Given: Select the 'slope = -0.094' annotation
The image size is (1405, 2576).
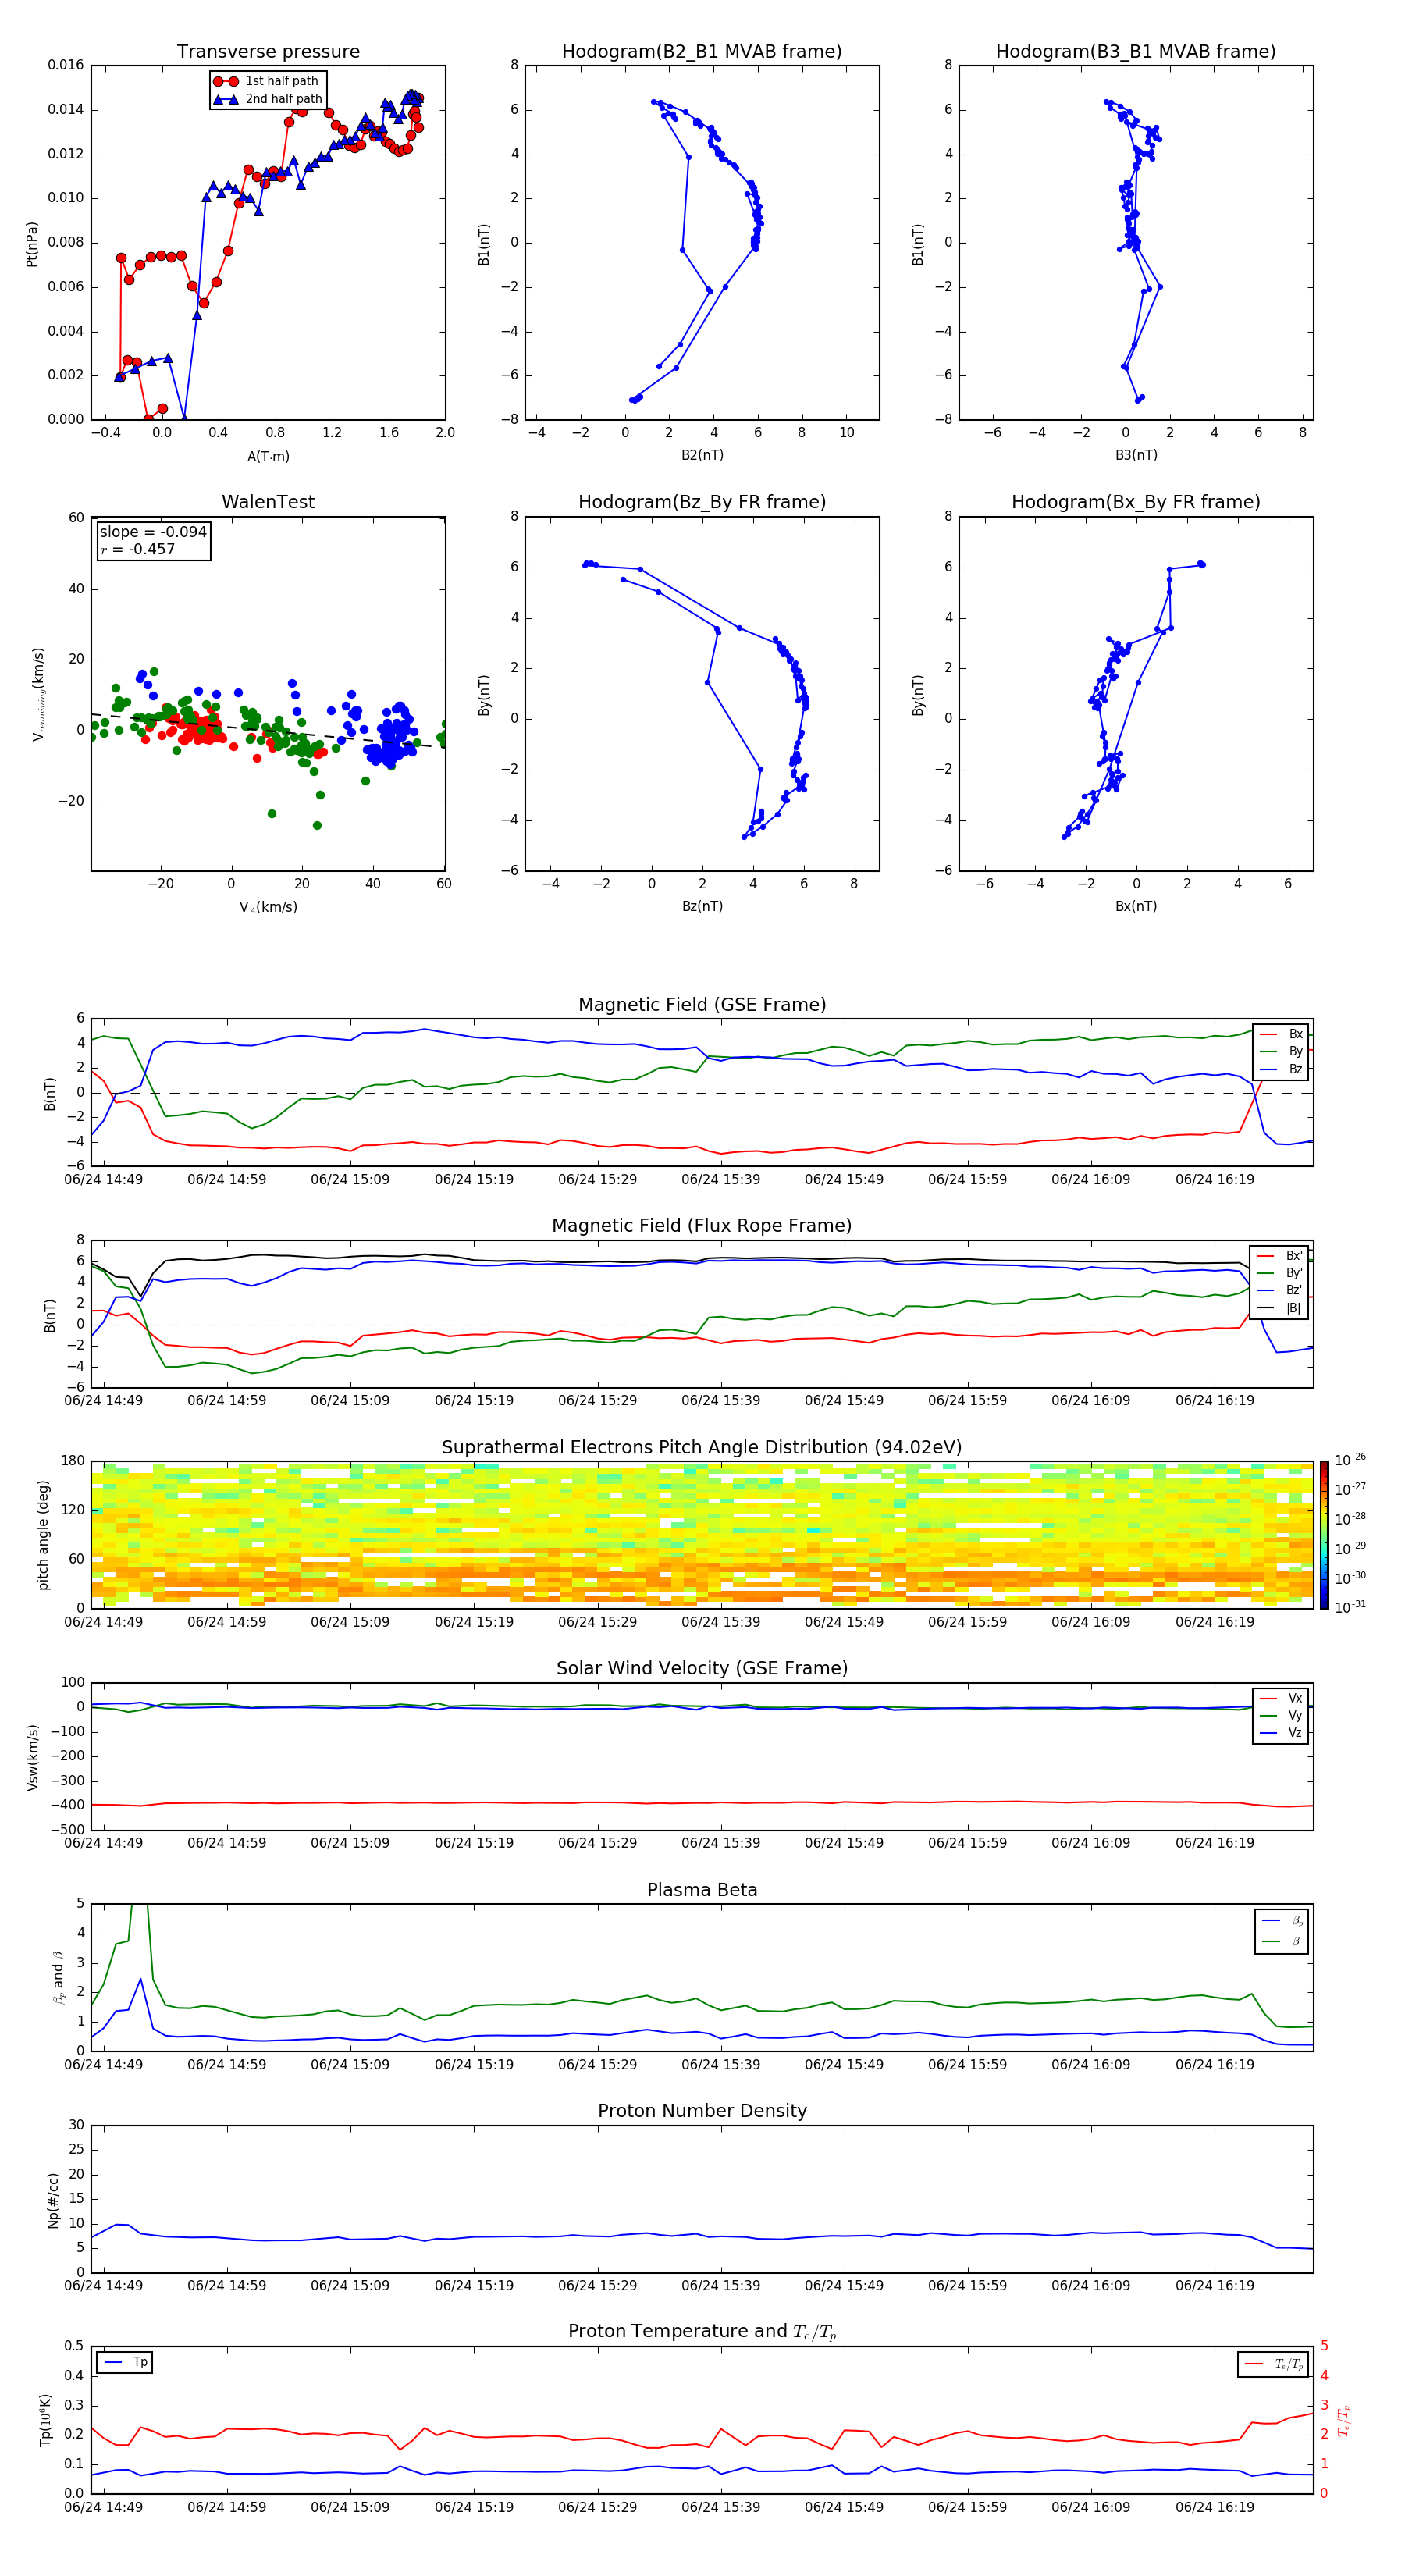Looking at the screenshot, I should (x=153, y=532).
